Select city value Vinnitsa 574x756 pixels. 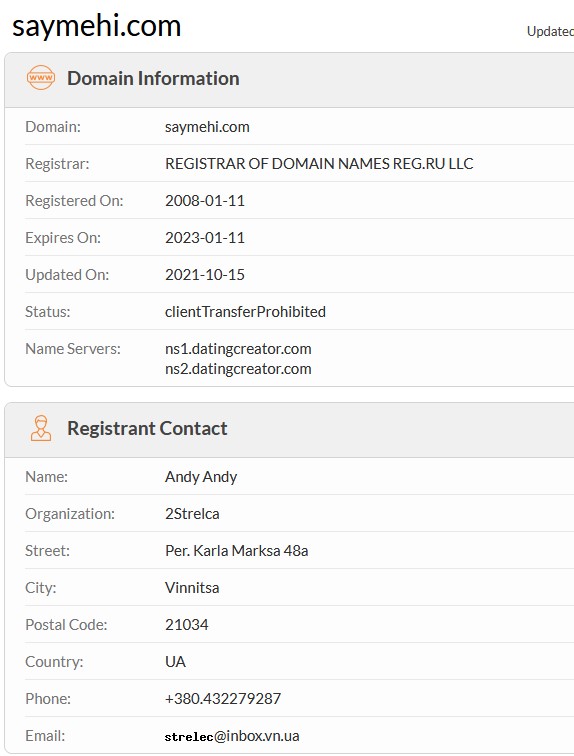(192, 588)
